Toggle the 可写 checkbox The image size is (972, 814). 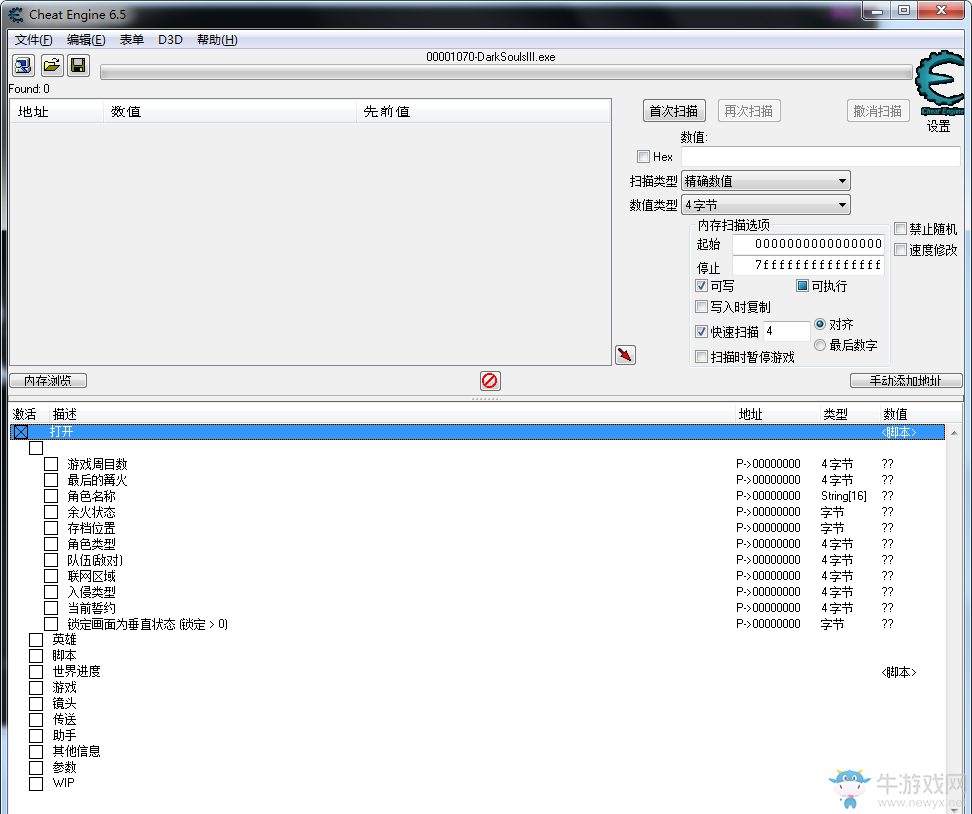click(x=702, y=286)
